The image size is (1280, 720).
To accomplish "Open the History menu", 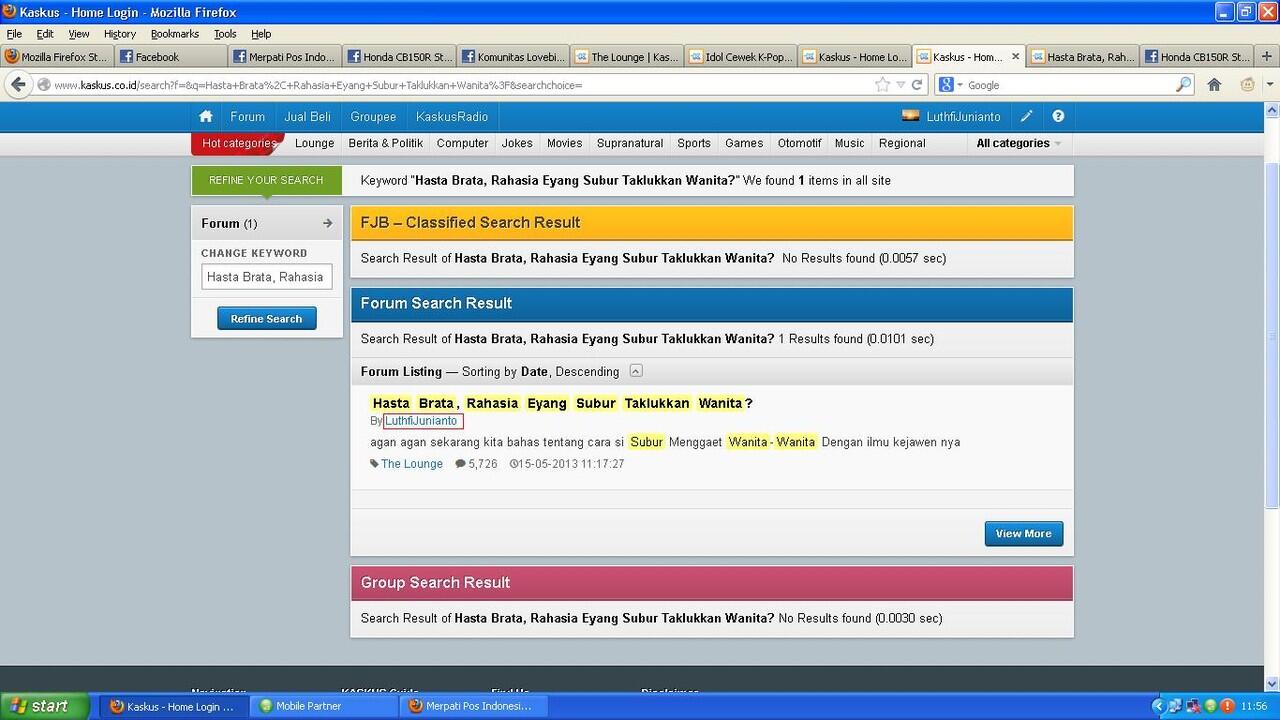I will coord(120,34).
